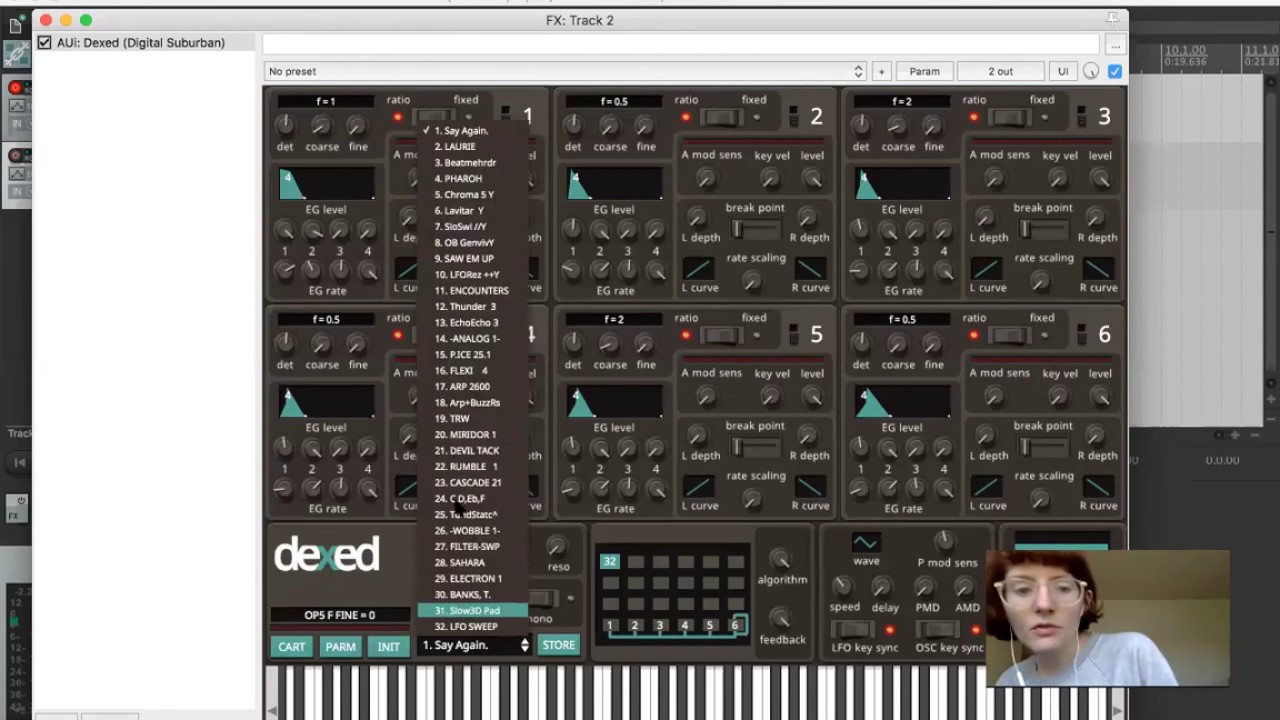This screenshot has width=1280, height=720.
Task: Toggle operator 2 on/off switch beside its number
Action: pos(793,115)
